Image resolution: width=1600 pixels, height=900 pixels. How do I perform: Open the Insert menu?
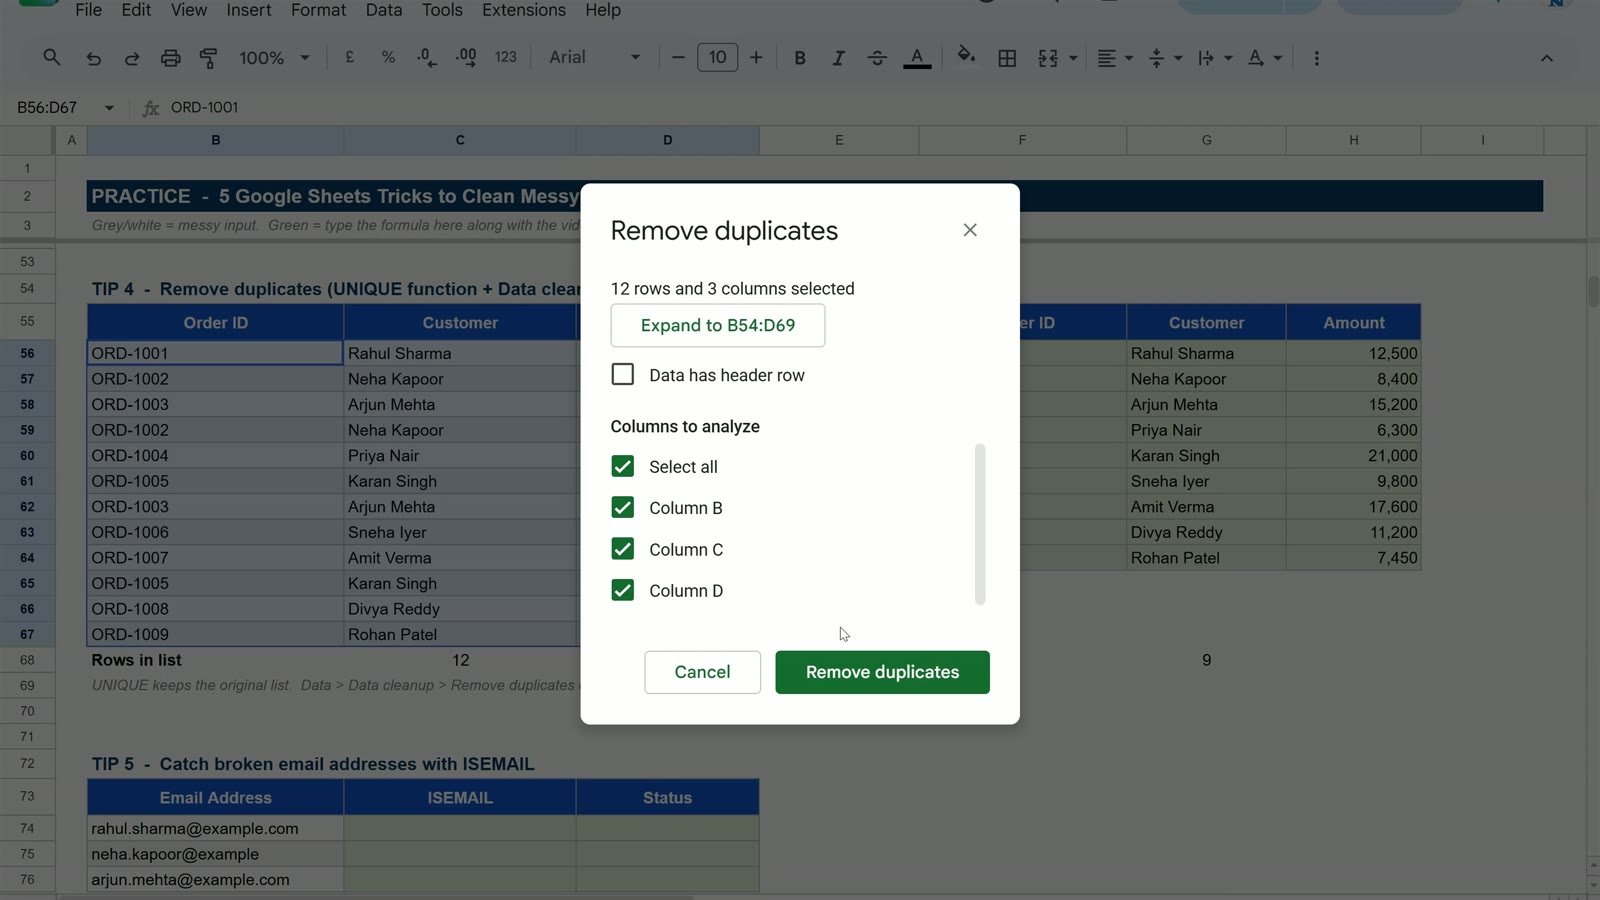(x=249, y=10)
